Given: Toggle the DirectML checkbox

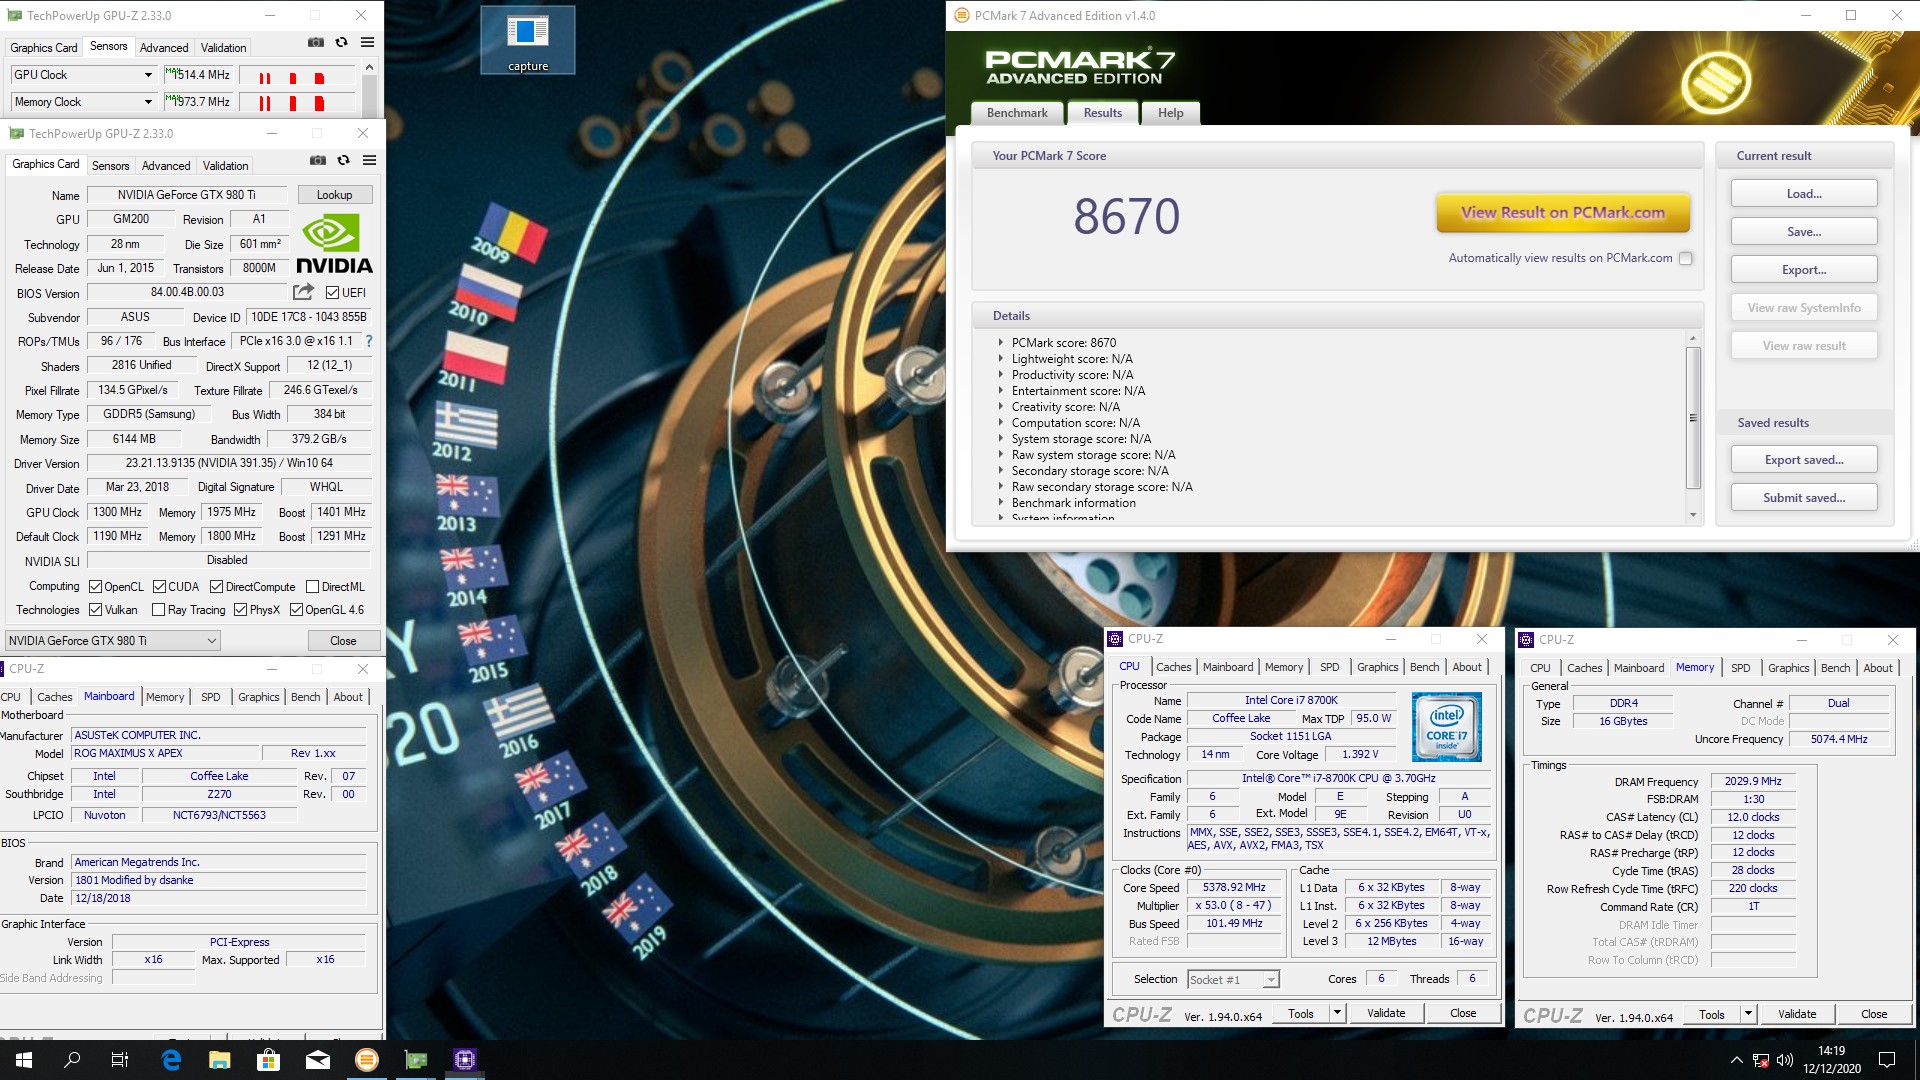Looking at the screenshot, I should click(313, 587).
